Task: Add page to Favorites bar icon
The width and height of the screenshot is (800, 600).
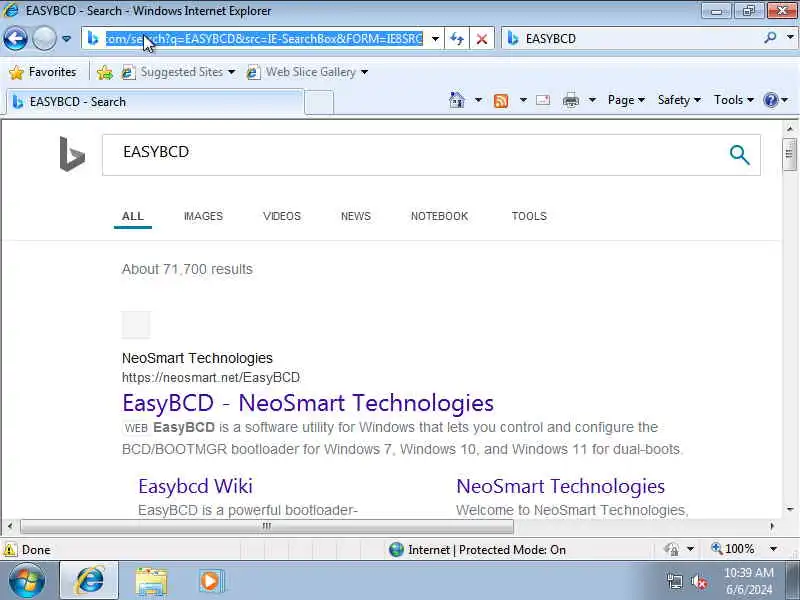Action: 105,72
